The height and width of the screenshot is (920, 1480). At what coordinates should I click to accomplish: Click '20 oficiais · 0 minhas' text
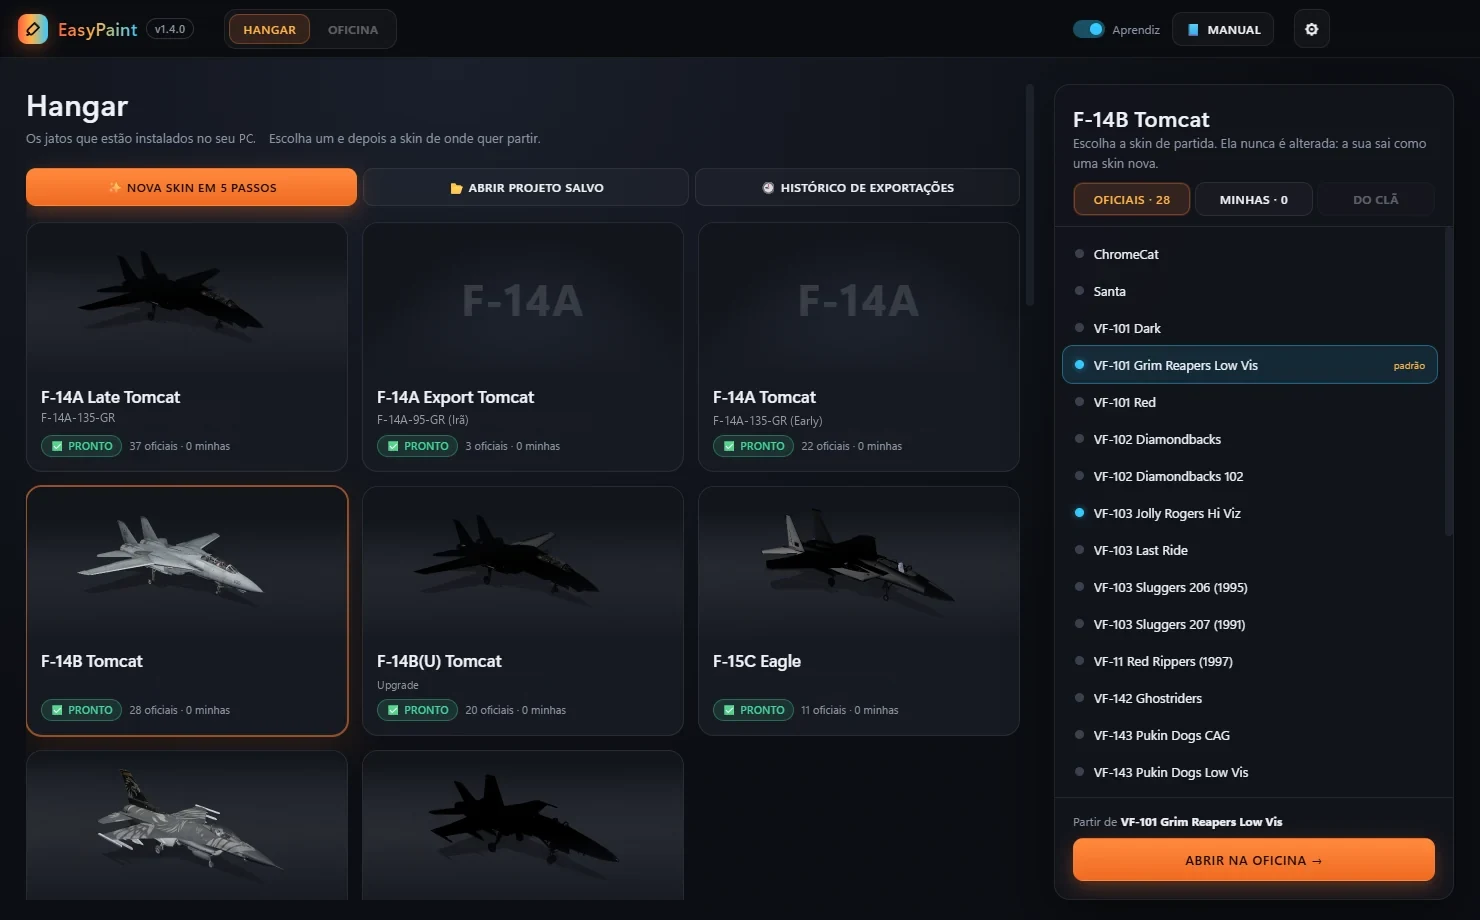pyautogui.click(x=515, y=710)
